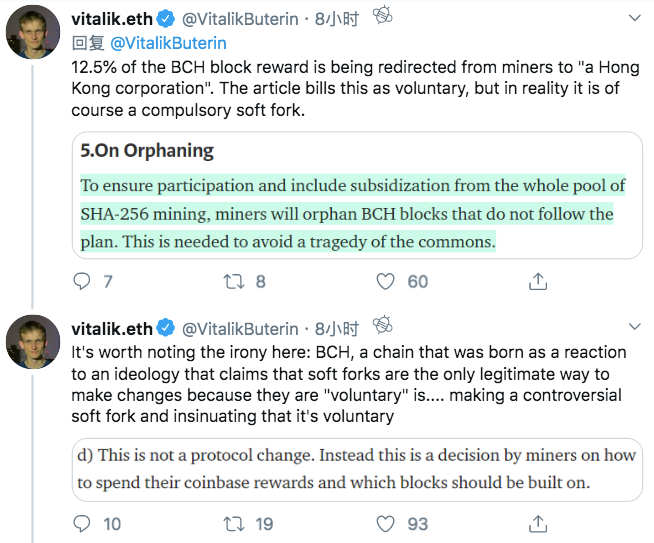
Task: Click the @VitalikButerin handle on second tweet
Action: (x=240, y=329)
